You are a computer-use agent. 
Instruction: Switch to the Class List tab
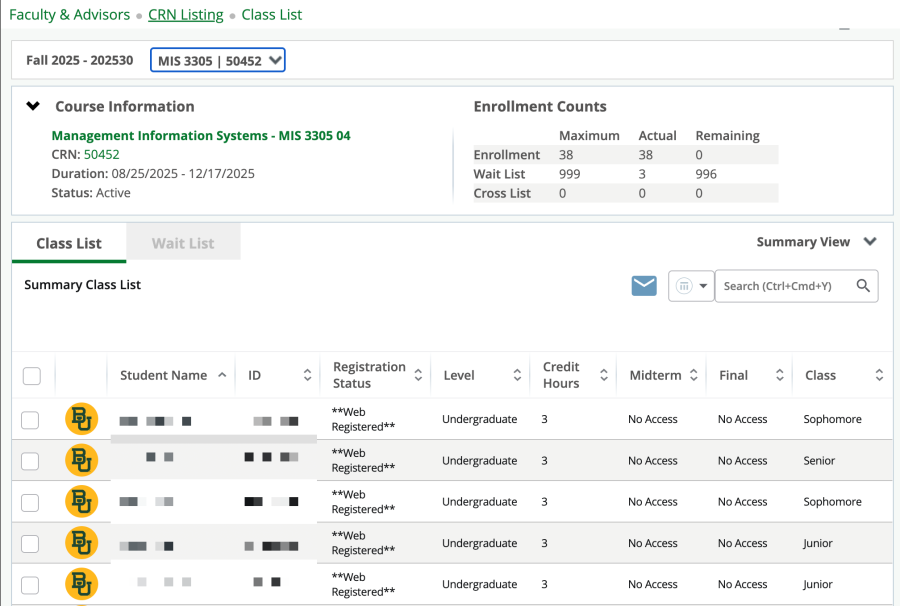tap(69, 243)
